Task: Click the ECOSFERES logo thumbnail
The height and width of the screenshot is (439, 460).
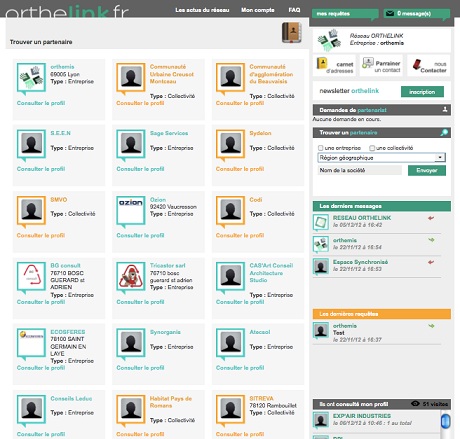Action: click(x=31, y=343)
